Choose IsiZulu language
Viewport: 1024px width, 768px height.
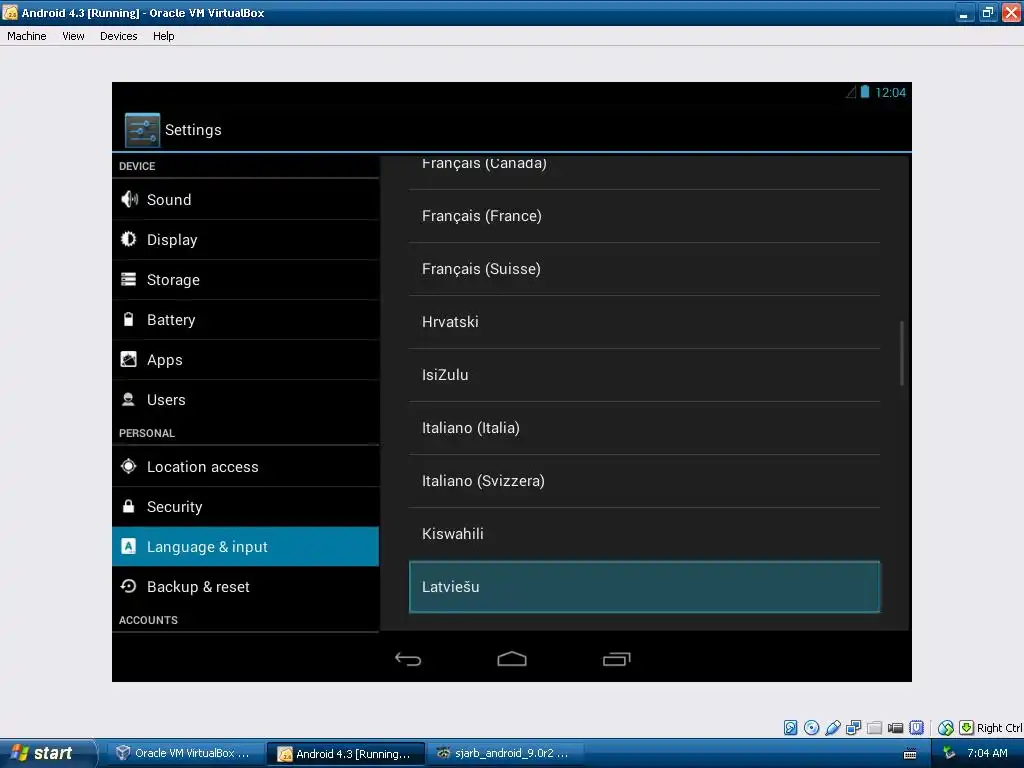coord(644,375)
